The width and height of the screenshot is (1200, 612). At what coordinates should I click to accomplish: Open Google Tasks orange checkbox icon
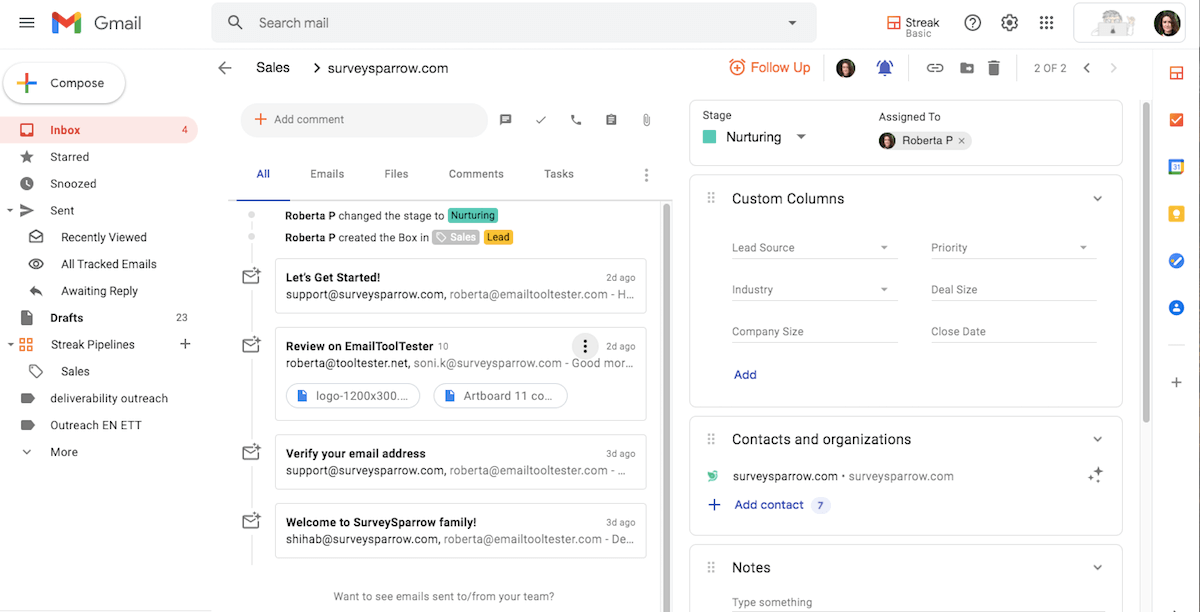1176,120
